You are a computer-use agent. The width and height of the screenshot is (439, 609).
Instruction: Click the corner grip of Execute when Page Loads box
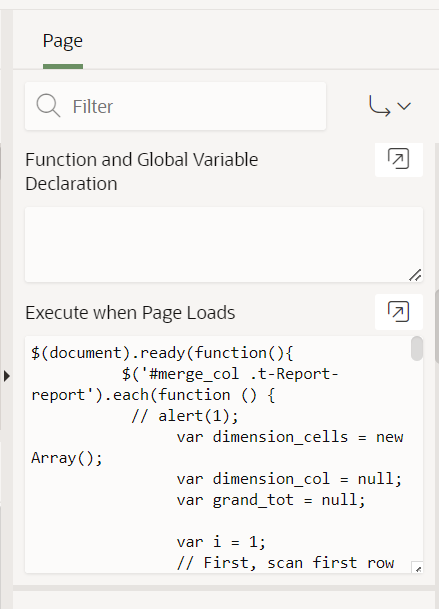pyautogui.click(x=417, y=567)
